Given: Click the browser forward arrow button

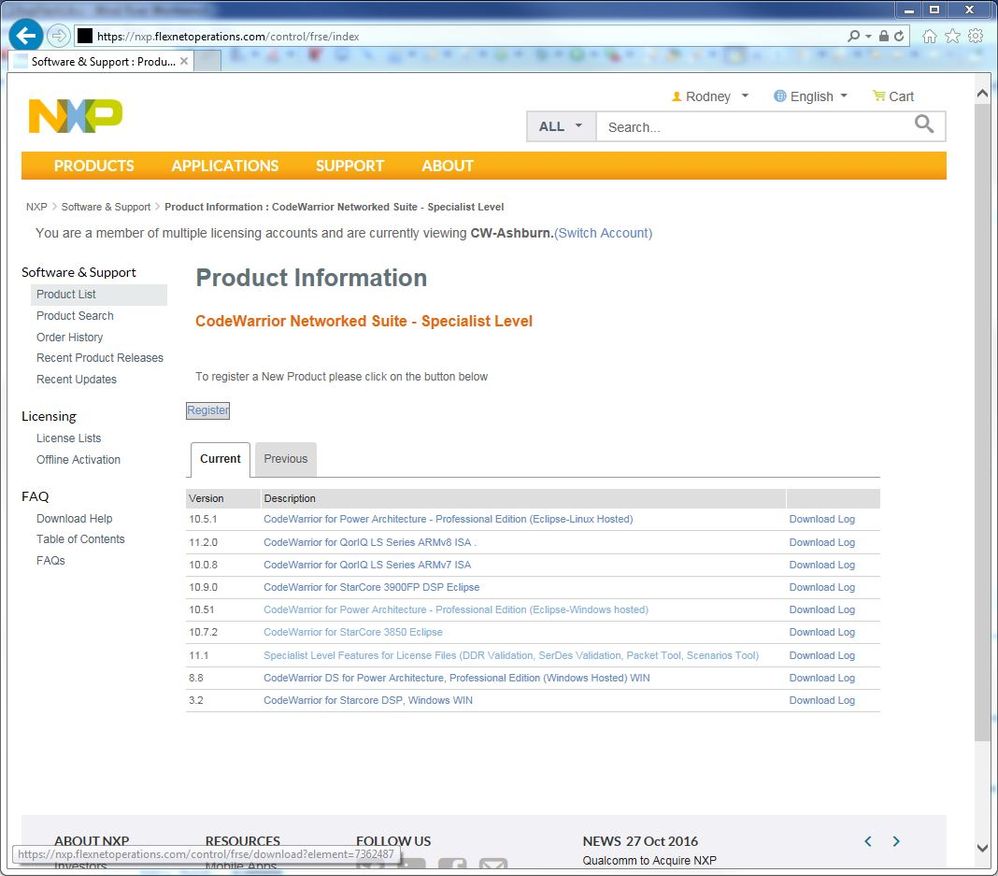Looking at the screenshot, I should [x=58, y=36].
